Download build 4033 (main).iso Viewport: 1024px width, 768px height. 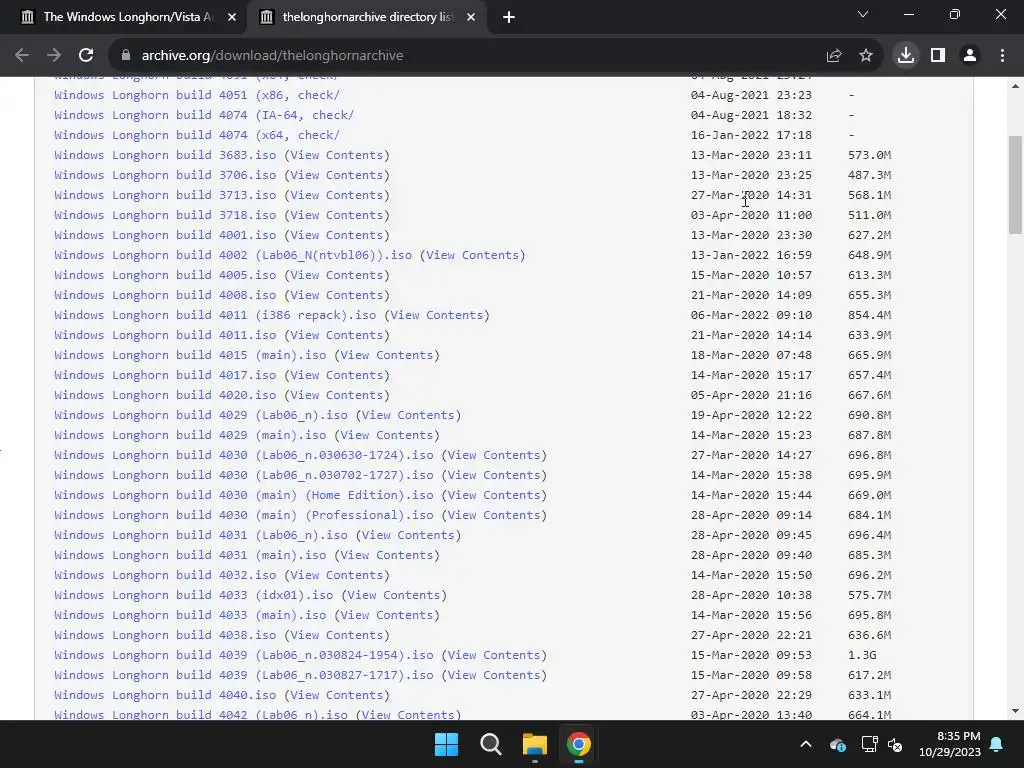[190, 615]
